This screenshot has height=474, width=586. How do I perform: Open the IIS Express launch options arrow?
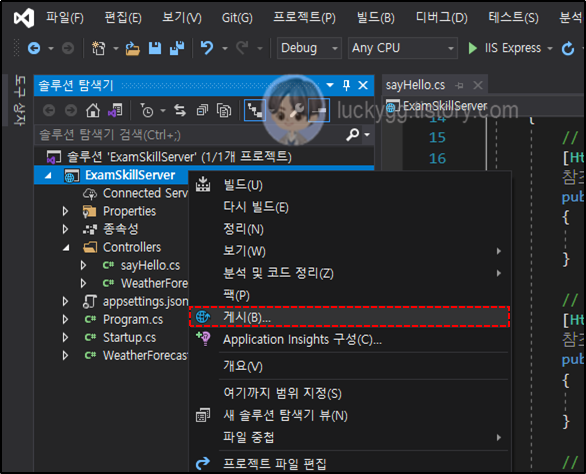(x=550, y=49)
